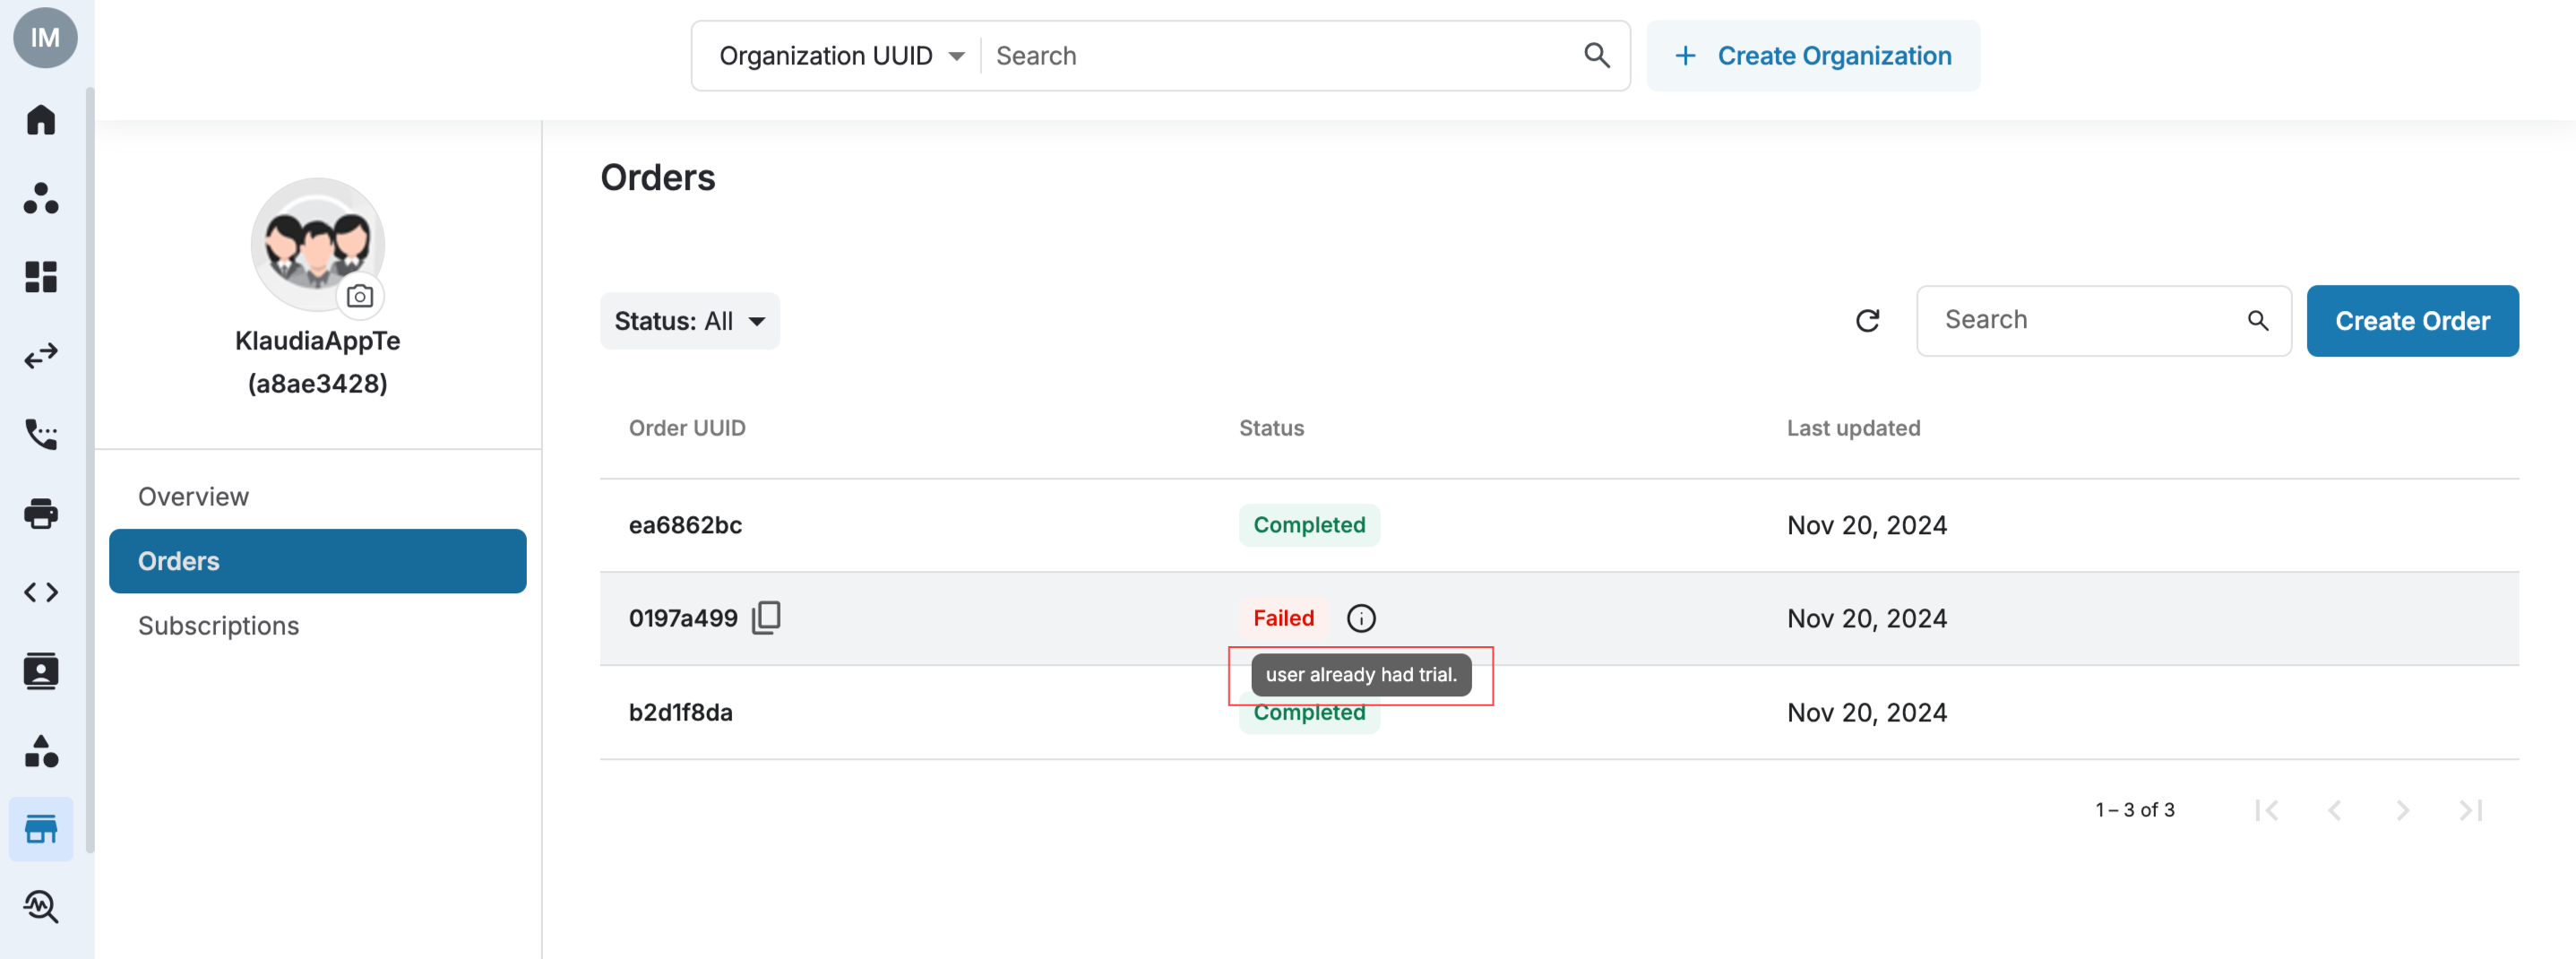2576x959 pixels.
Task: Click the Status column header
Action: pyautogui.click(x=1271, y=428)
